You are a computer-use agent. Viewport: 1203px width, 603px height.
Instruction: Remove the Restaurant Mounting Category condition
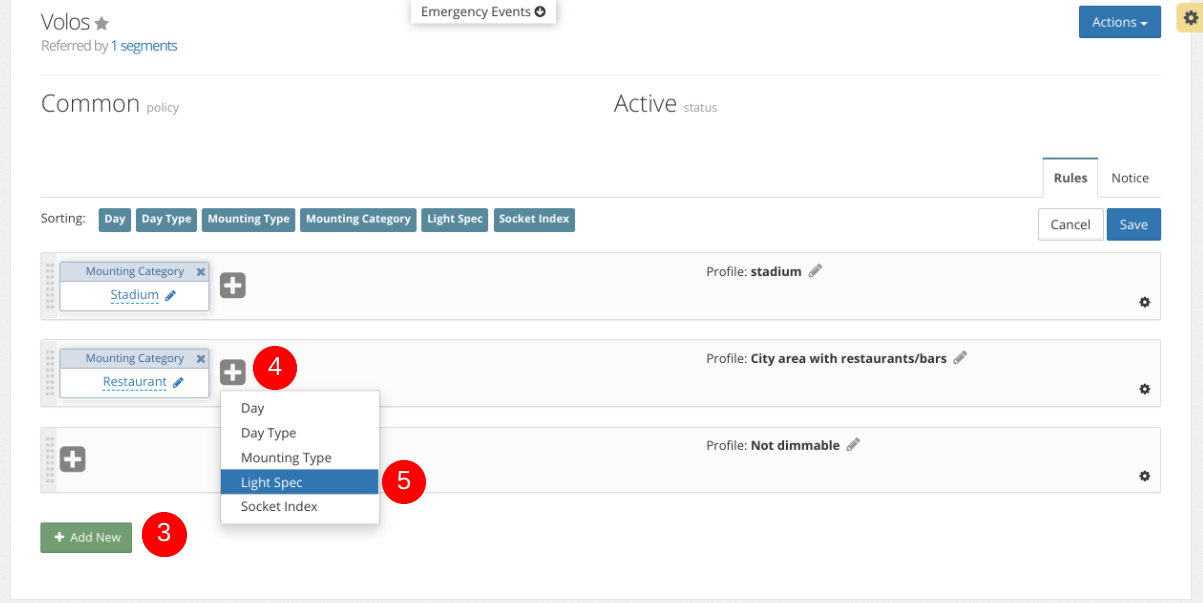click(x=201, y=358)
